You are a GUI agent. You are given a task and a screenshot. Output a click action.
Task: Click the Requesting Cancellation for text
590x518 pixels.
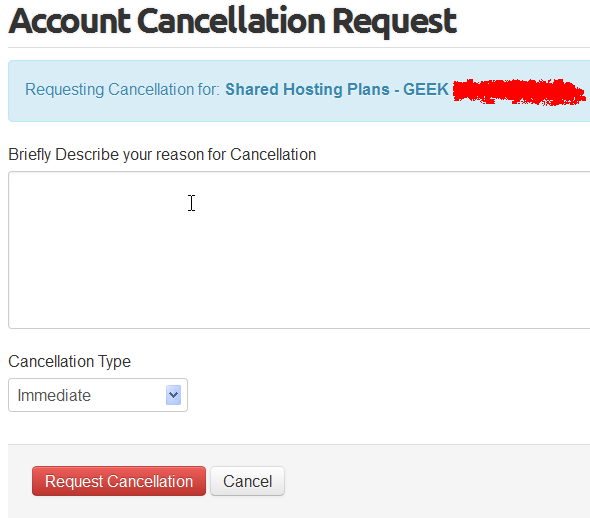click(x=122, y=90)
